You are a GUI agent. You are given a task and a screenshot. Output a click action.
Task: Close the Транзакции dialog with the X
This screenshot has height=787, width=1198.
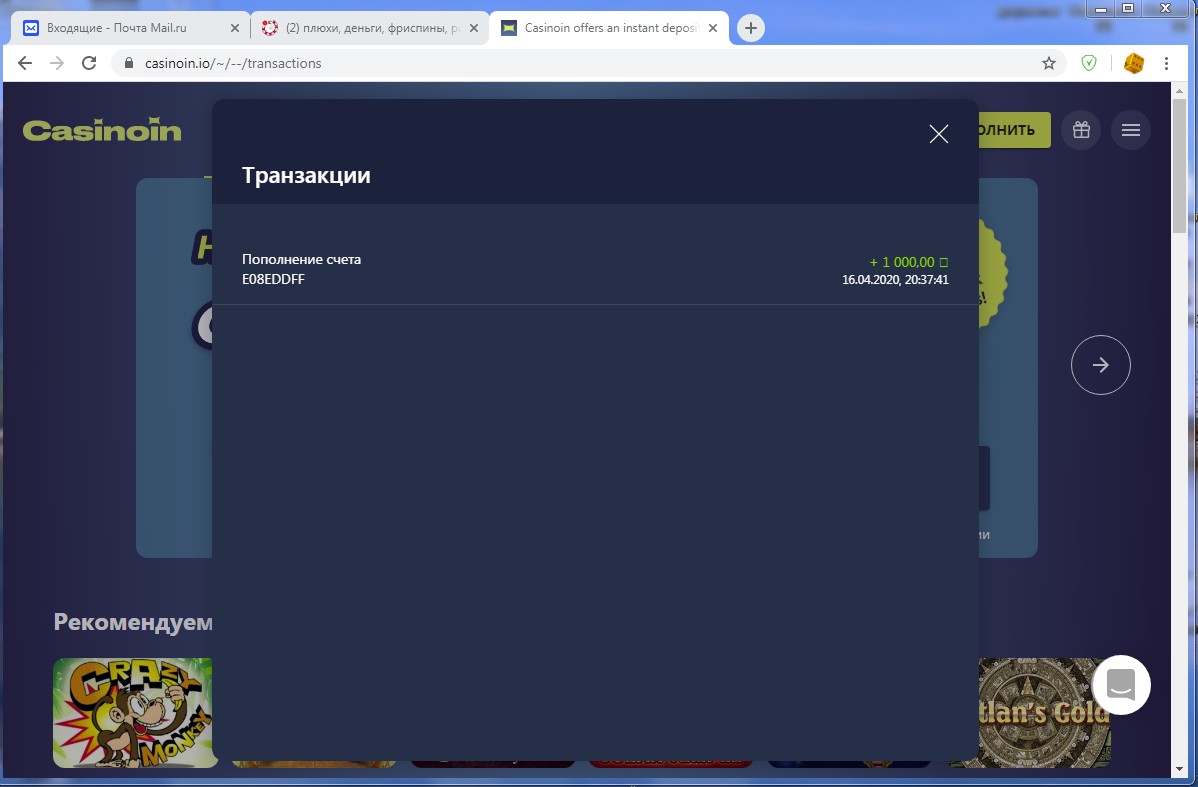pyautogui.click(x=938, y=134)
